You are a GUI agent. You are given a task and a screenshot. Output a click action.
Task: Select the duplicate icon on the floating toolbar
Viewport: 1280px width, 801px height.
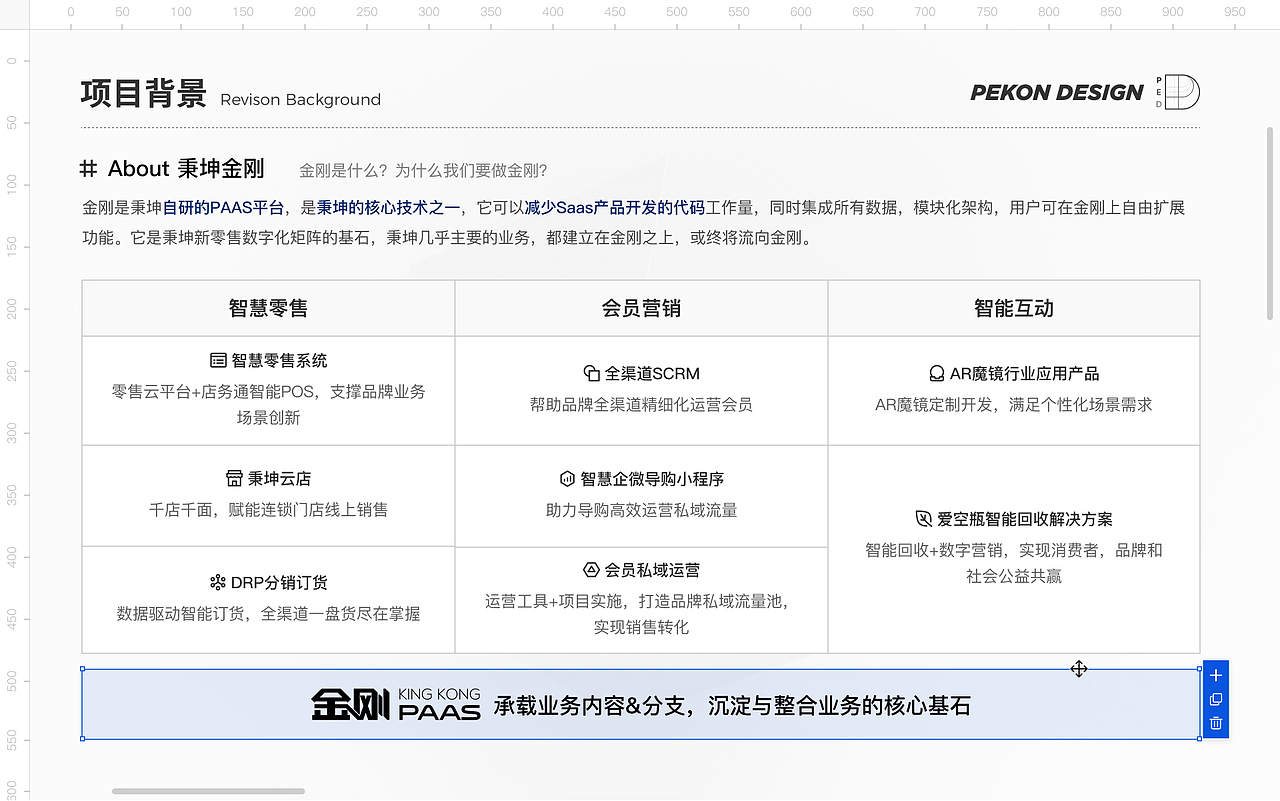coord(1215,701)
